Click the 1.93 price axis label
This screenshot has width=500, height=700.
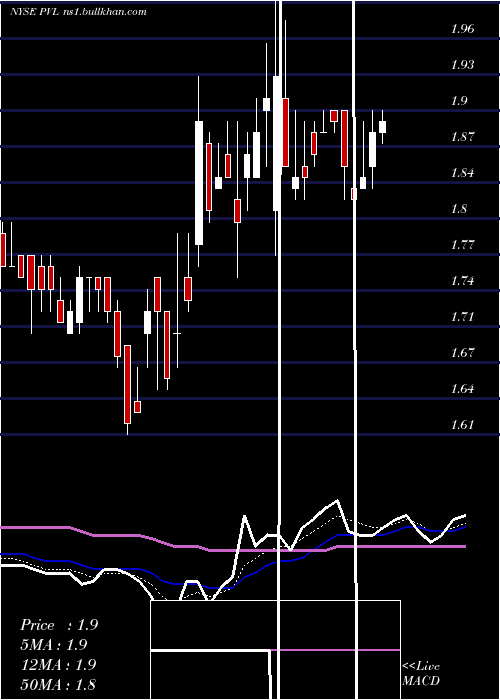462,65
